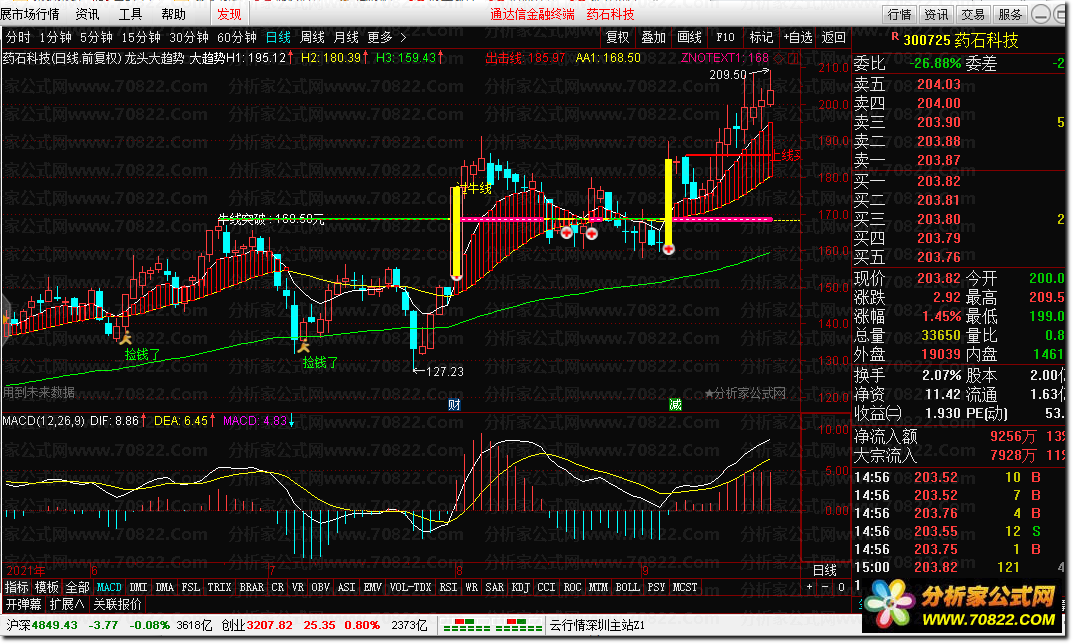Click the 返回 back button
1074x644 pixels.
(834, 38)
